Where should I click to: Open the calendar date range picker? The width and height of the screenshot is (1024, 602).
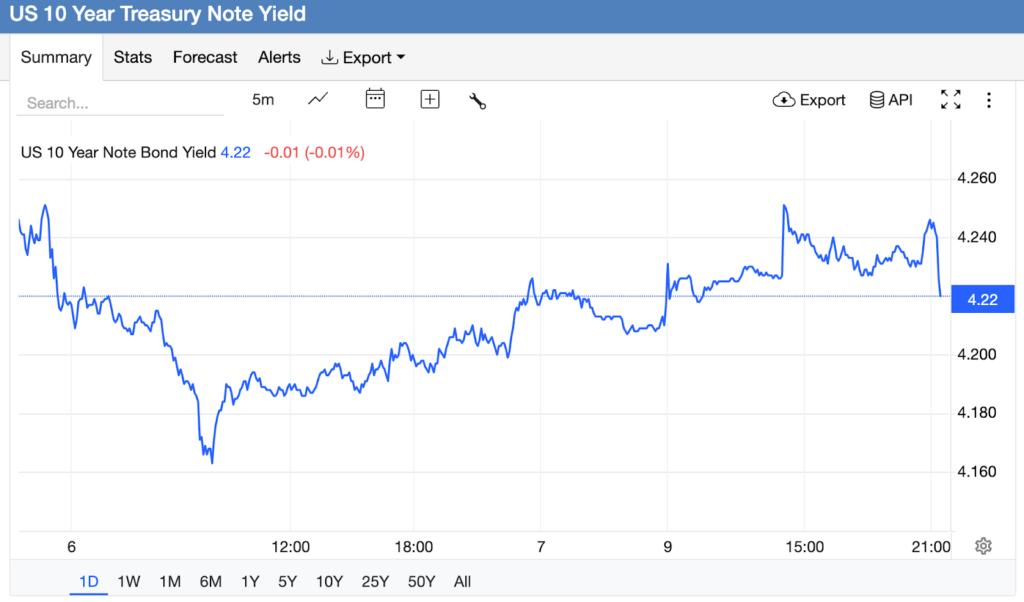point(375,99)
